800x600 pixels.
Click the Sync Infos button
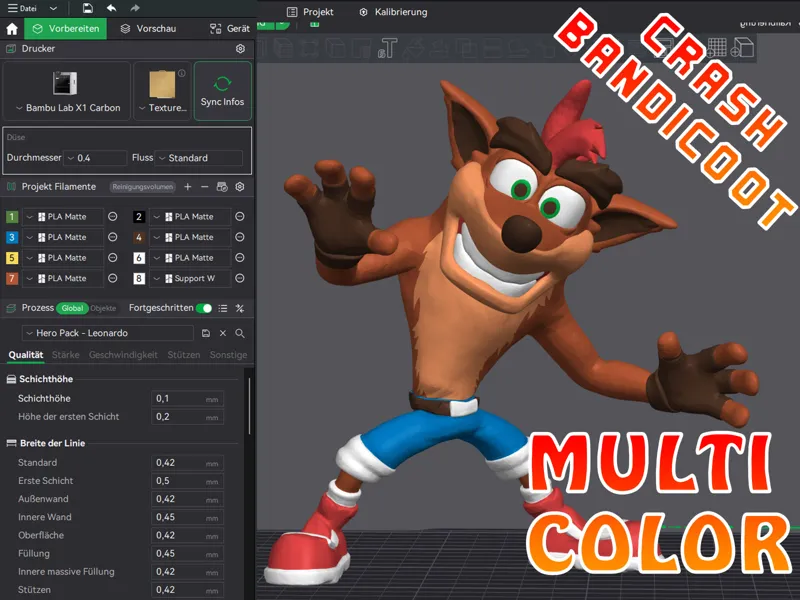(222, 91)
